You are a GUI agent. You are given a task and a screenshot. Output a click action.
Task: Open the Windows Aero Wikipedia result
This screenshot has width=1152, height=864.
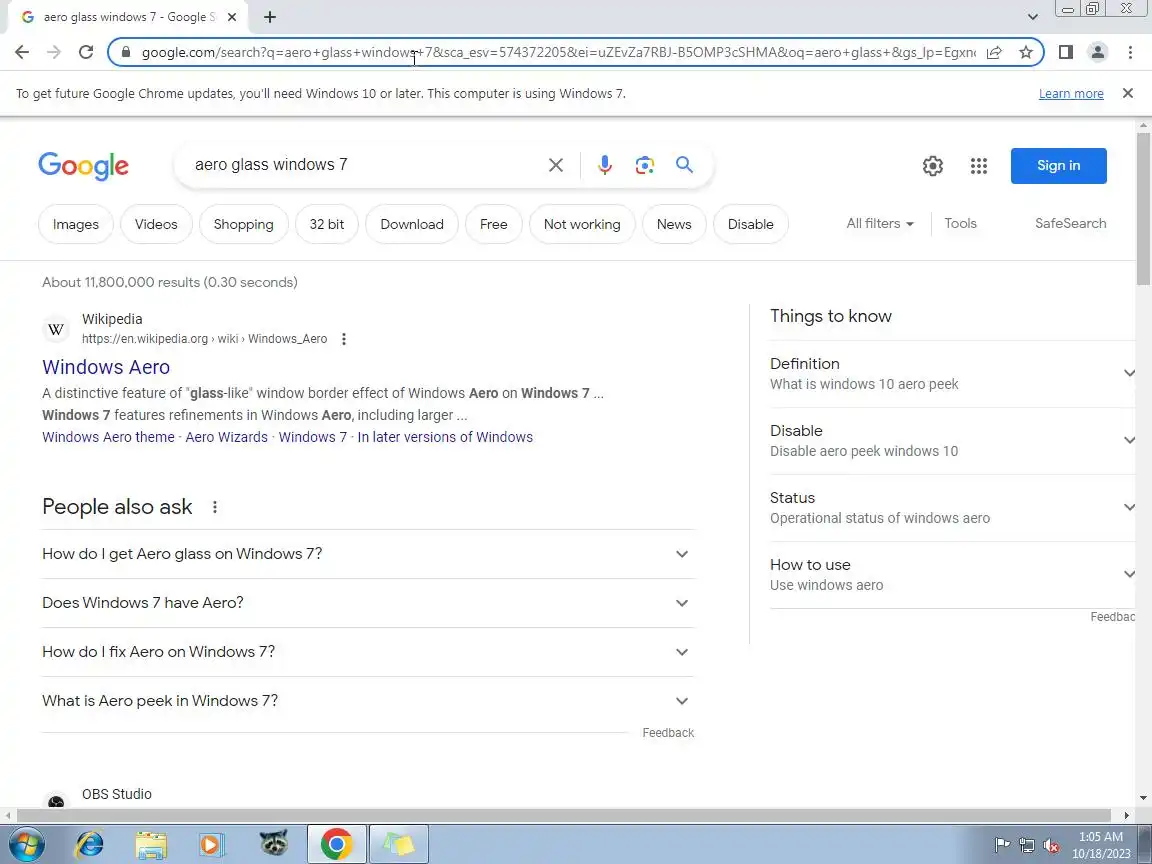106,367
